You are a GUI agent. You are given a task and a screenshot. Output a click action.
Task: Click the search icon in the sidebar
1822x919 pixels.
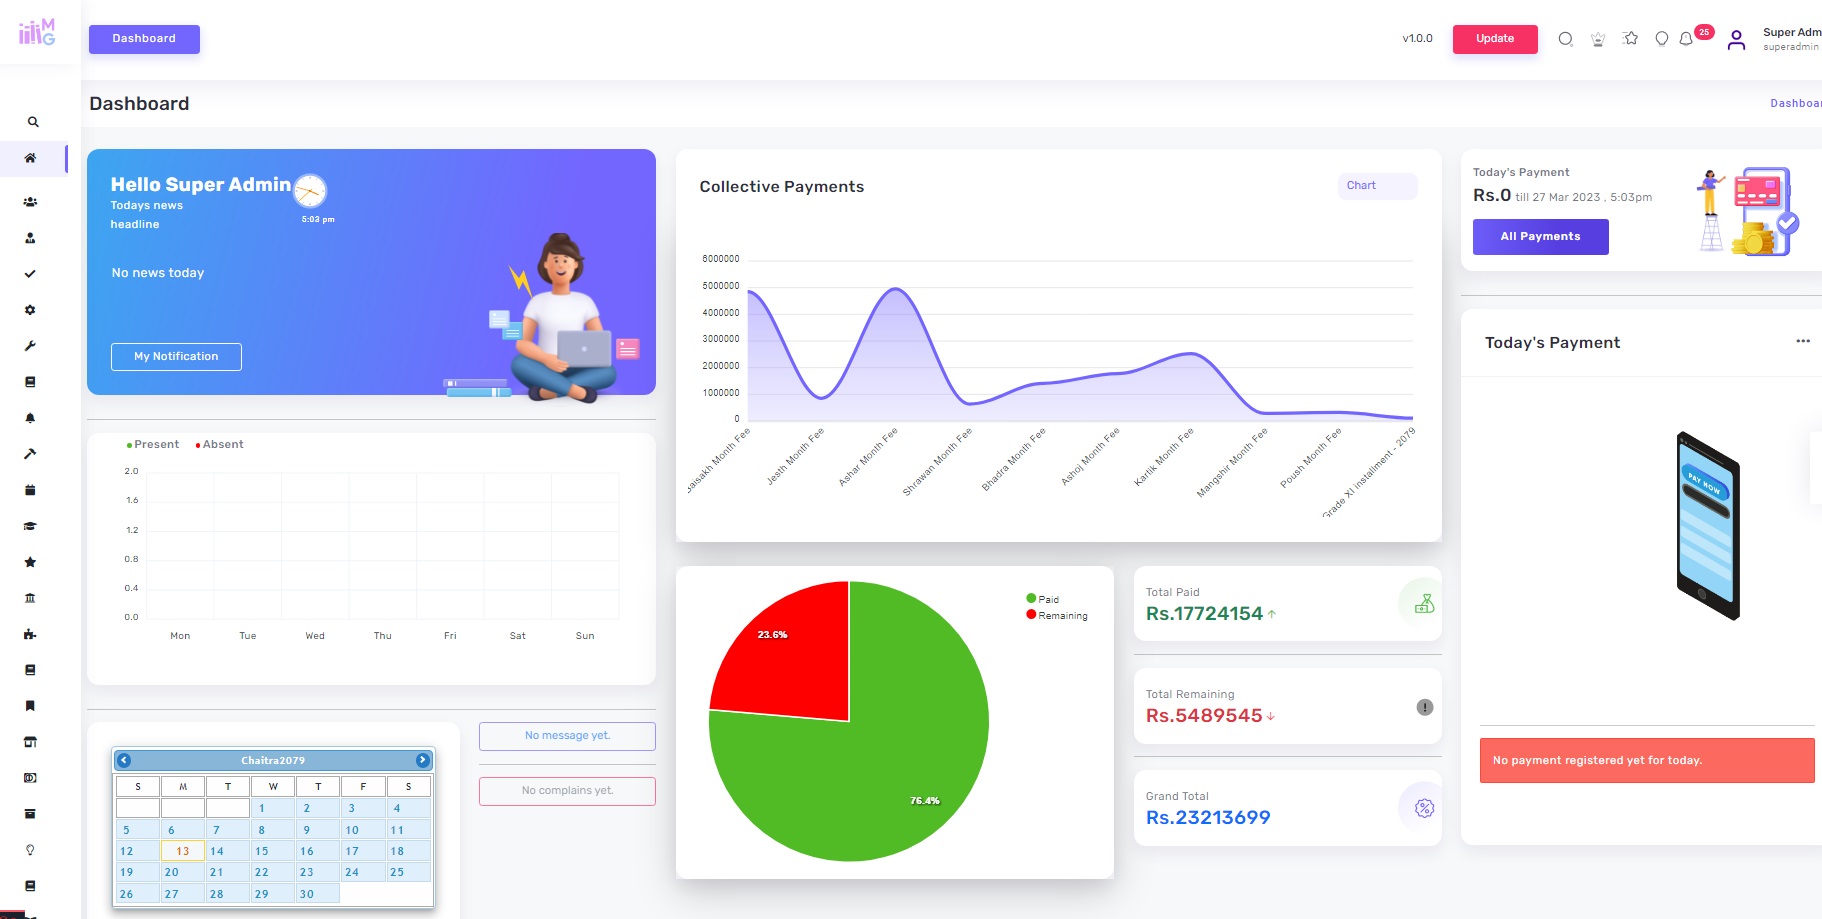click(x=33, y=122)
